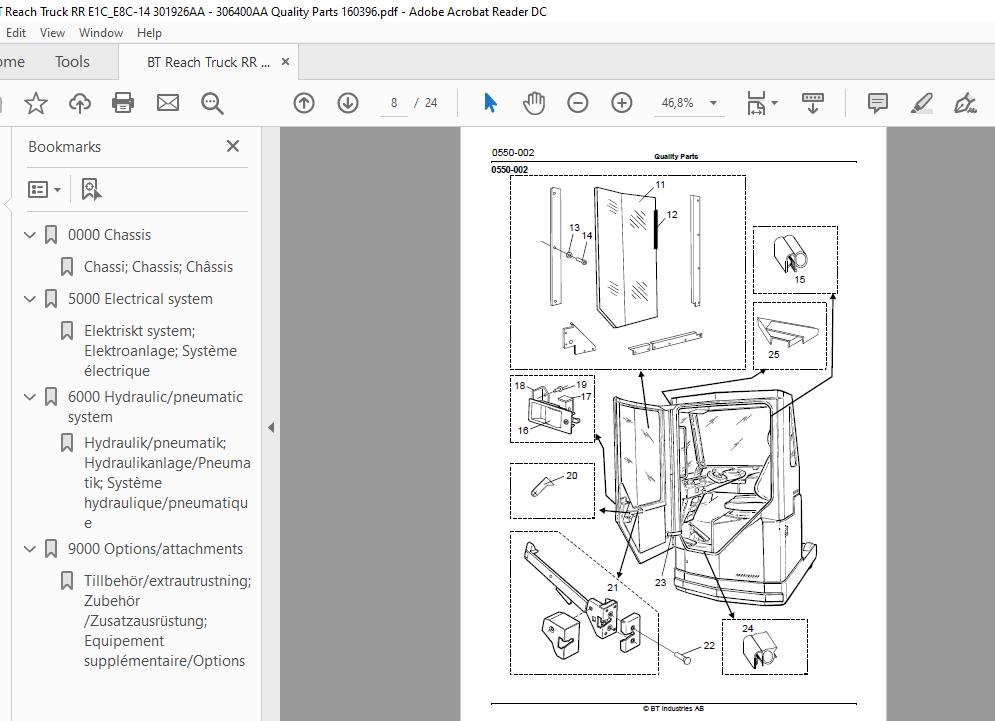Zoom out with the minus icon
This screenshot has width=995, height=721.
(x=578, y=103)
